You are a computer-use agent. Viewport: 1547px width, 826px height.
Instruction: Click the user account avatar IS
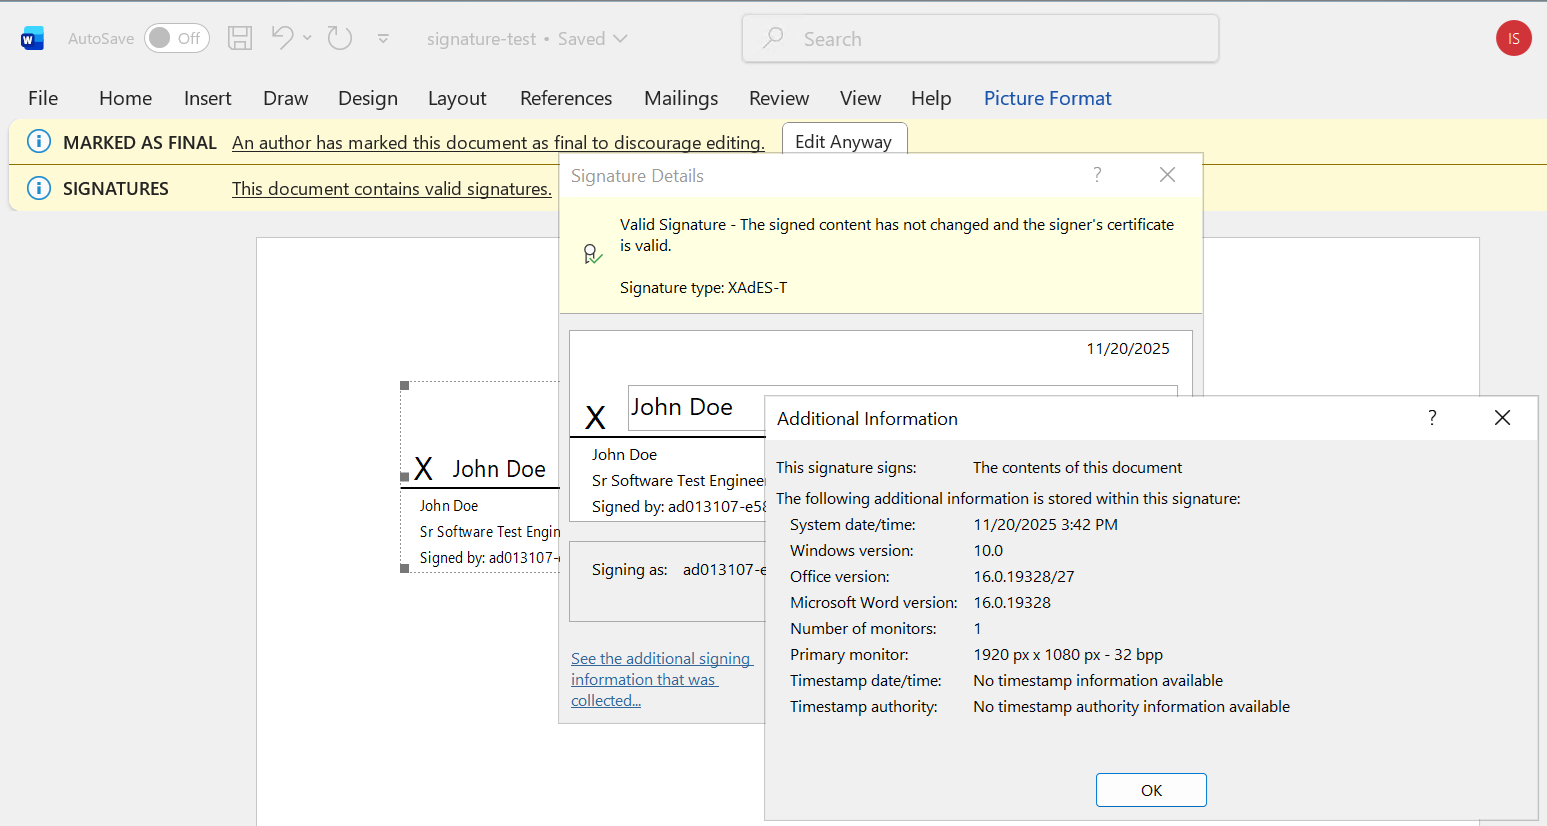click(1513, 39)
